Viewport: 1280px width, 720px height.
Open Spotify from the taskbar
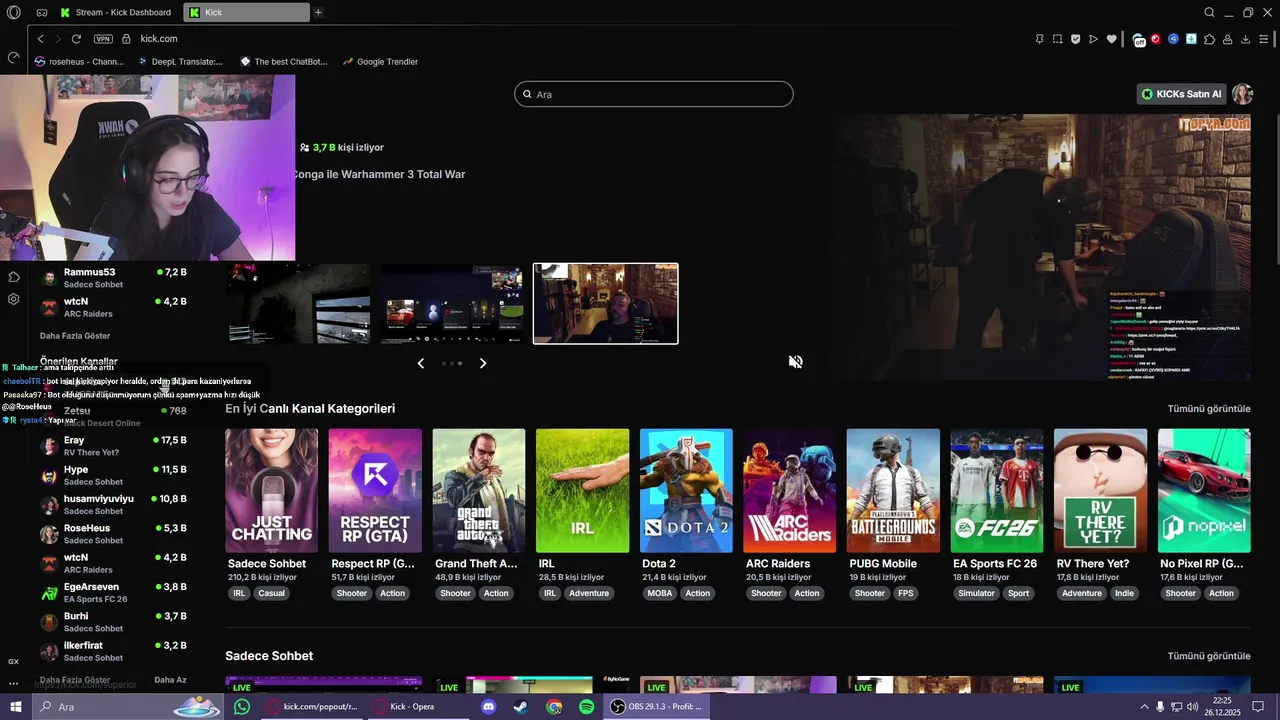pyautogui.click(x=586, y=707)
